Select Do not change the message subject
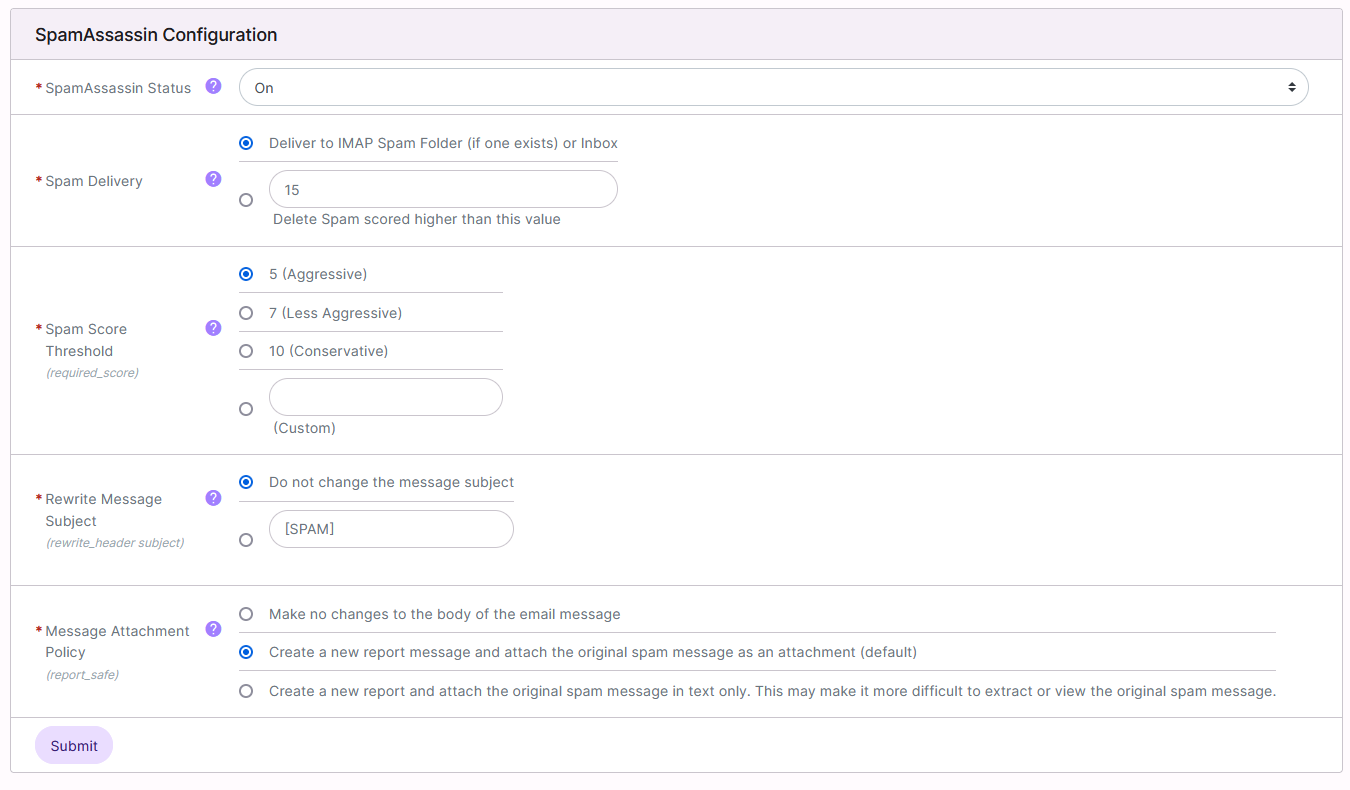Screen dimensions: 1350x790 (x=246, y=482)
